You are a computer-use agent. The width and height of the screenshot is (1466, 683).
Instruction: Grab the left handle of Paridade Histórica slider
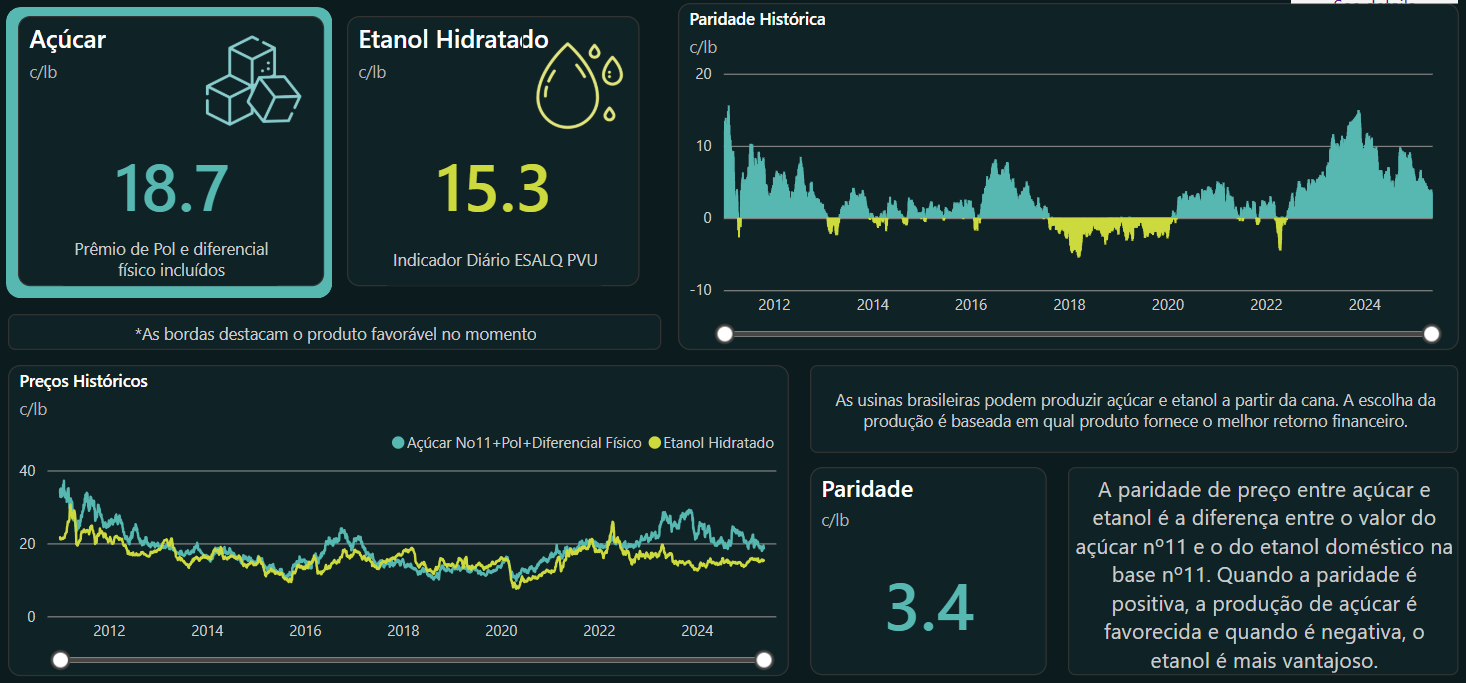click(725, 334)
